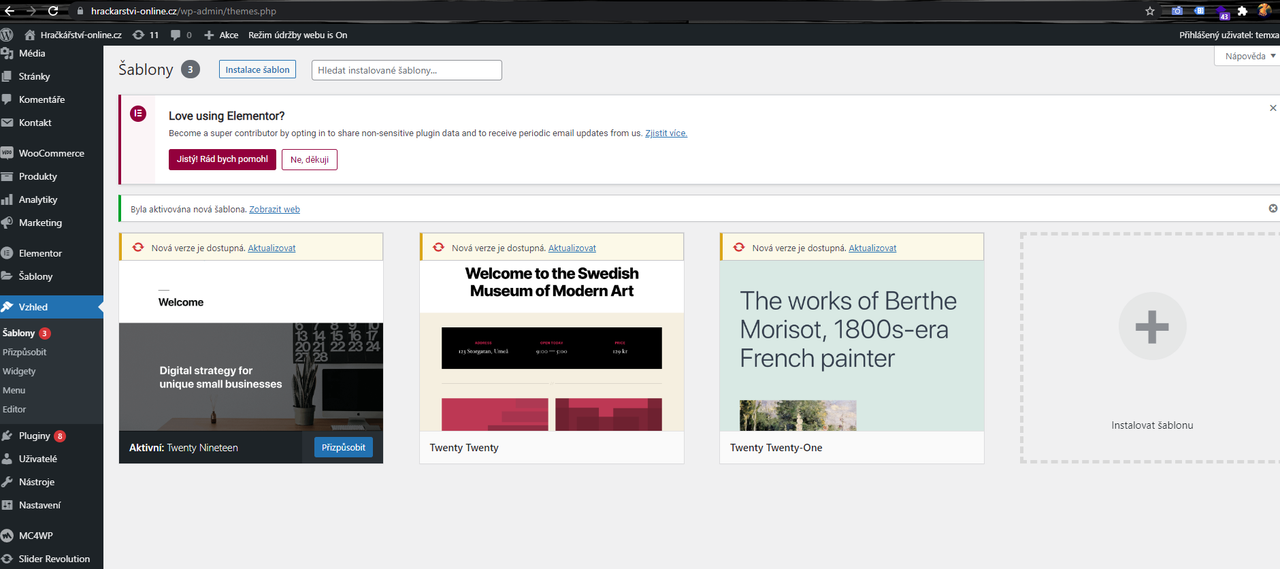
Task: Open the WooCommerce sidebar icon
Action: point(8,153)
